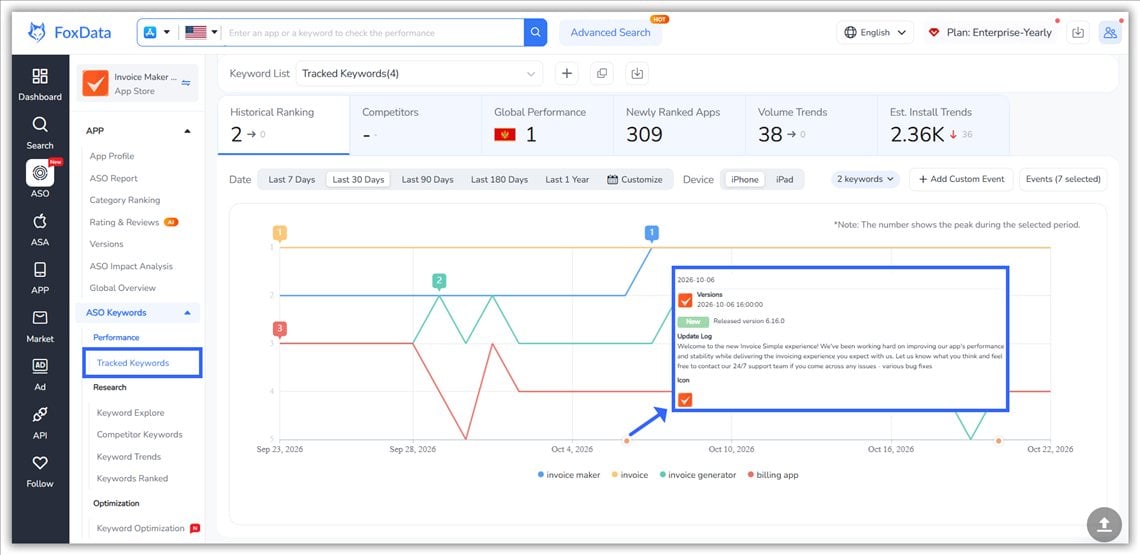Switch to the Volume Trends tab
The image size is (1140, 555).
click(811, 124)
